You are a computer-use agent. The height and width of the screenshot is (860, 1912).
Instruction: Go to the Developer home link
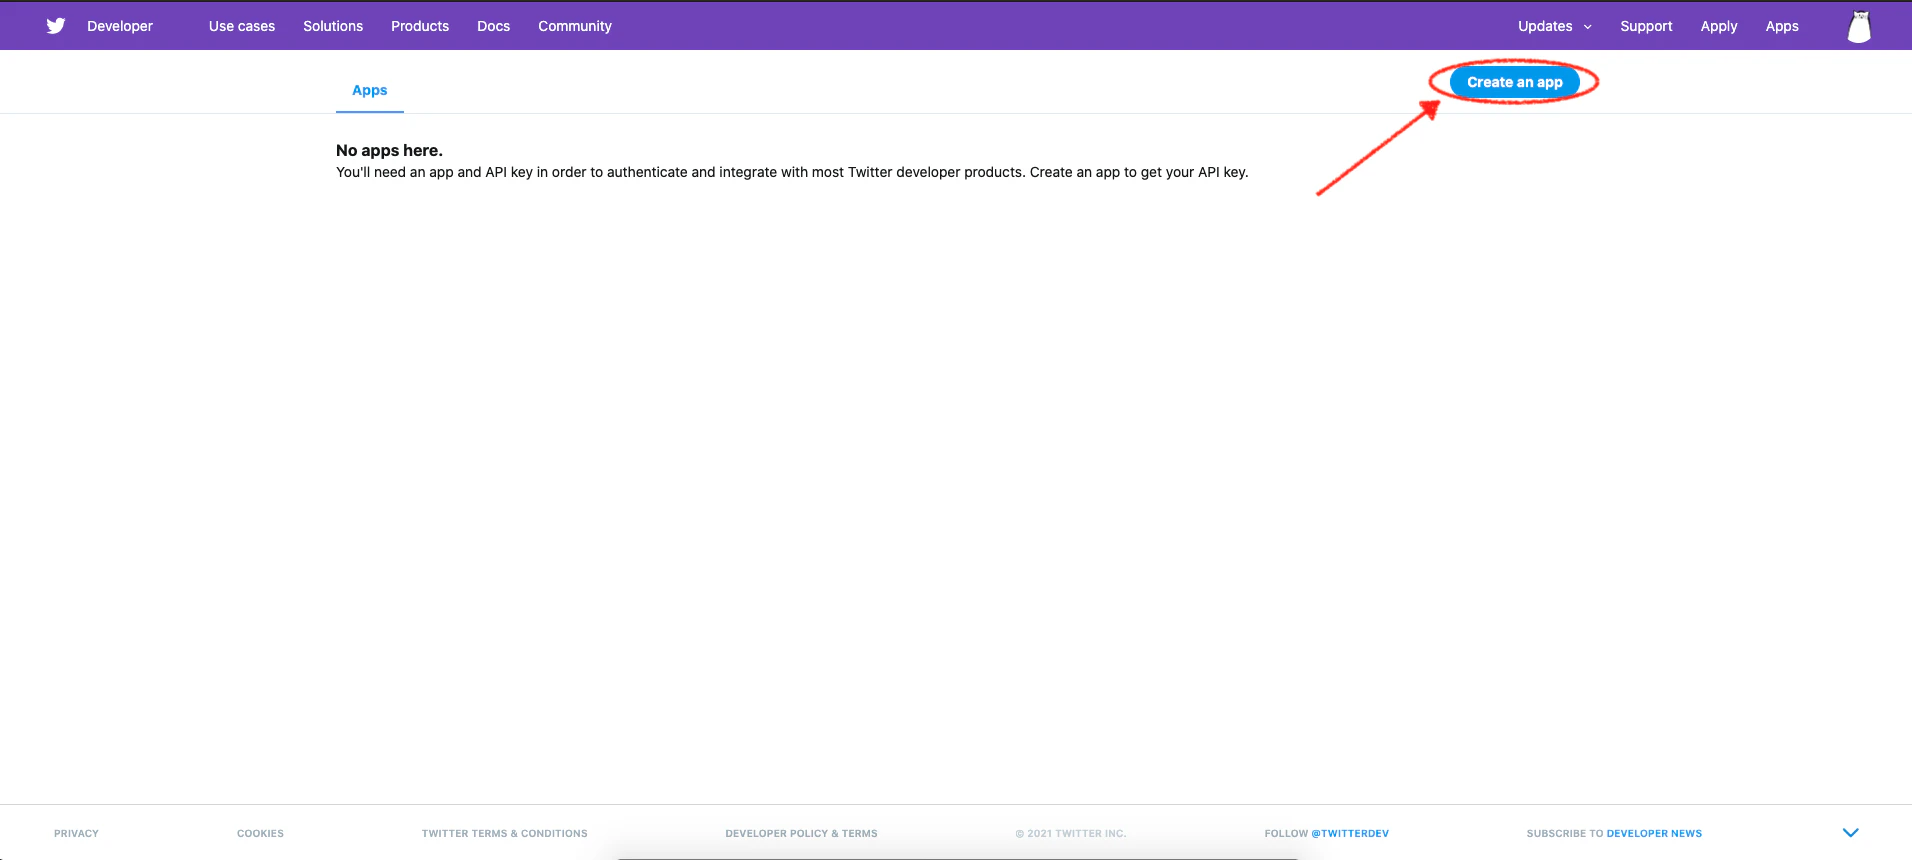tap(120, 26)
